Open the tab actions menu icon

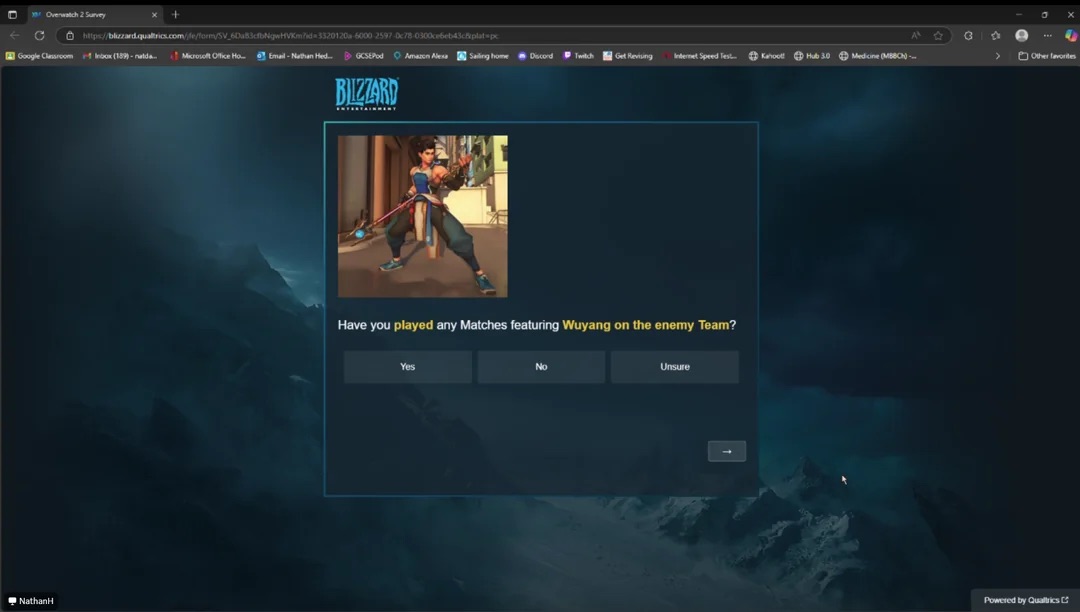(12, 14)
